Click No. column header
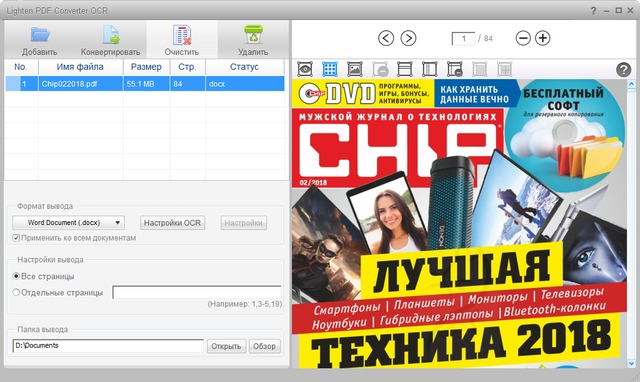The width and height of the screenshot is (640, 382). 21,67
